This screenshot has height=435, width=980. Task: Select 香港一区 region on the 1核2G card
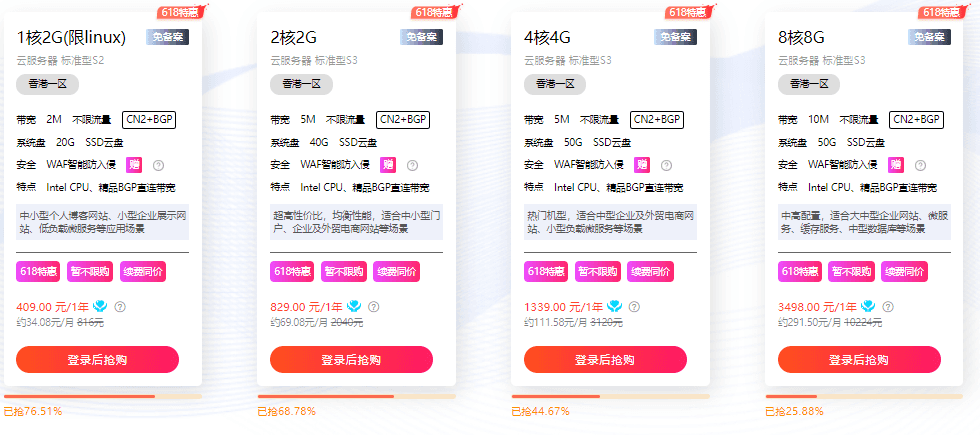[48, 84]
